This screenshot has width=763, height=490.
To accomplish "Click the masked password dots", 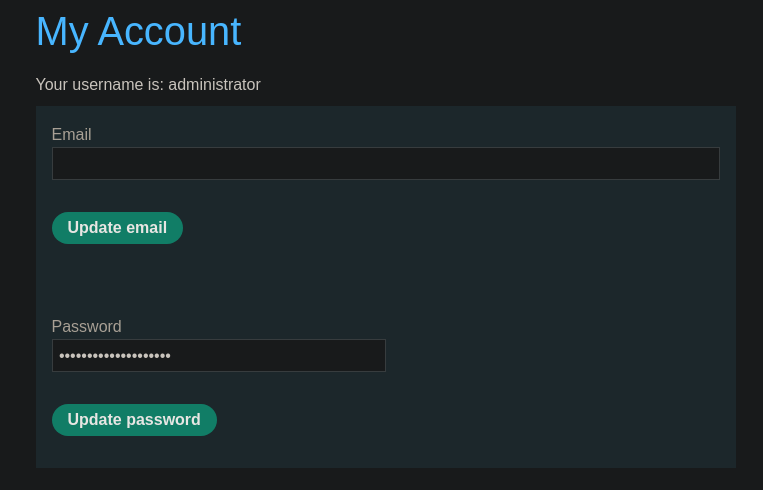I will [x=115, y=356].
